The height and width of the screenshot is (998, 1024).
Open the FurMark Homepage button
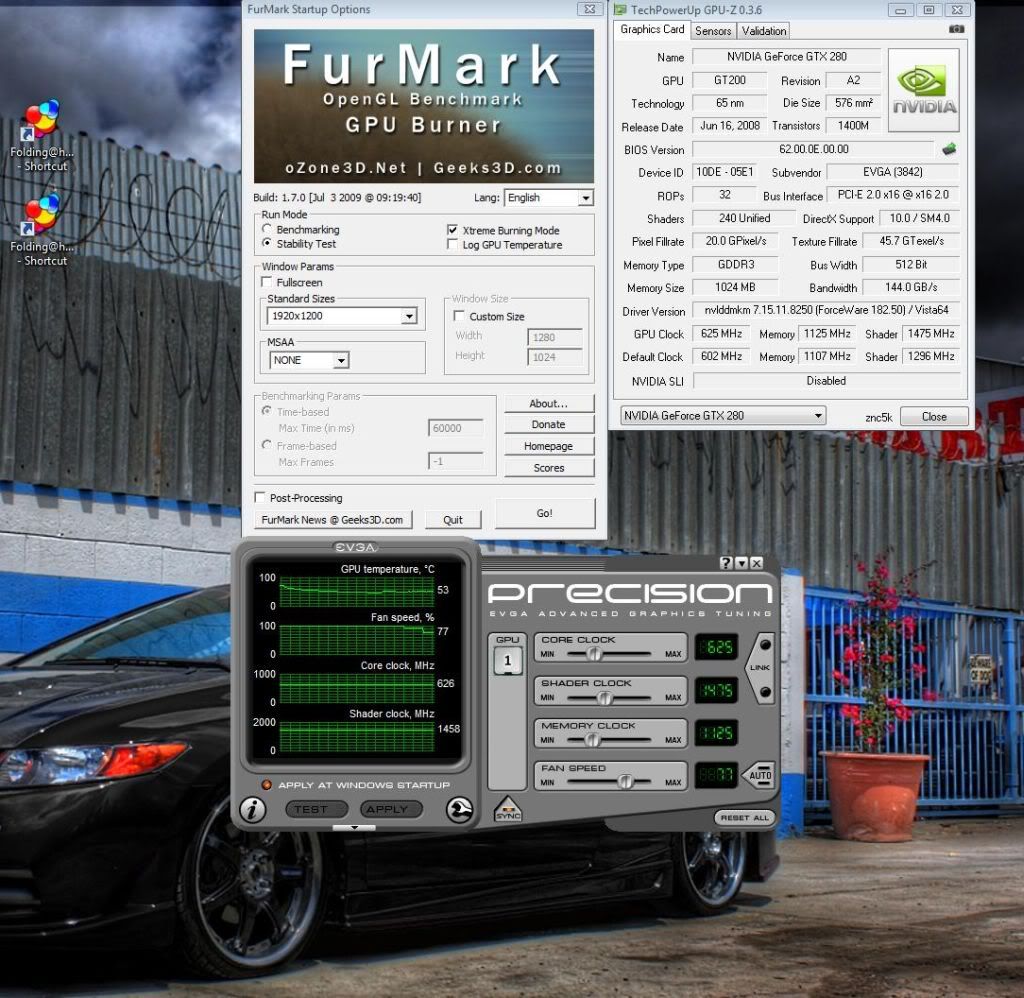[x=549, y=446]
